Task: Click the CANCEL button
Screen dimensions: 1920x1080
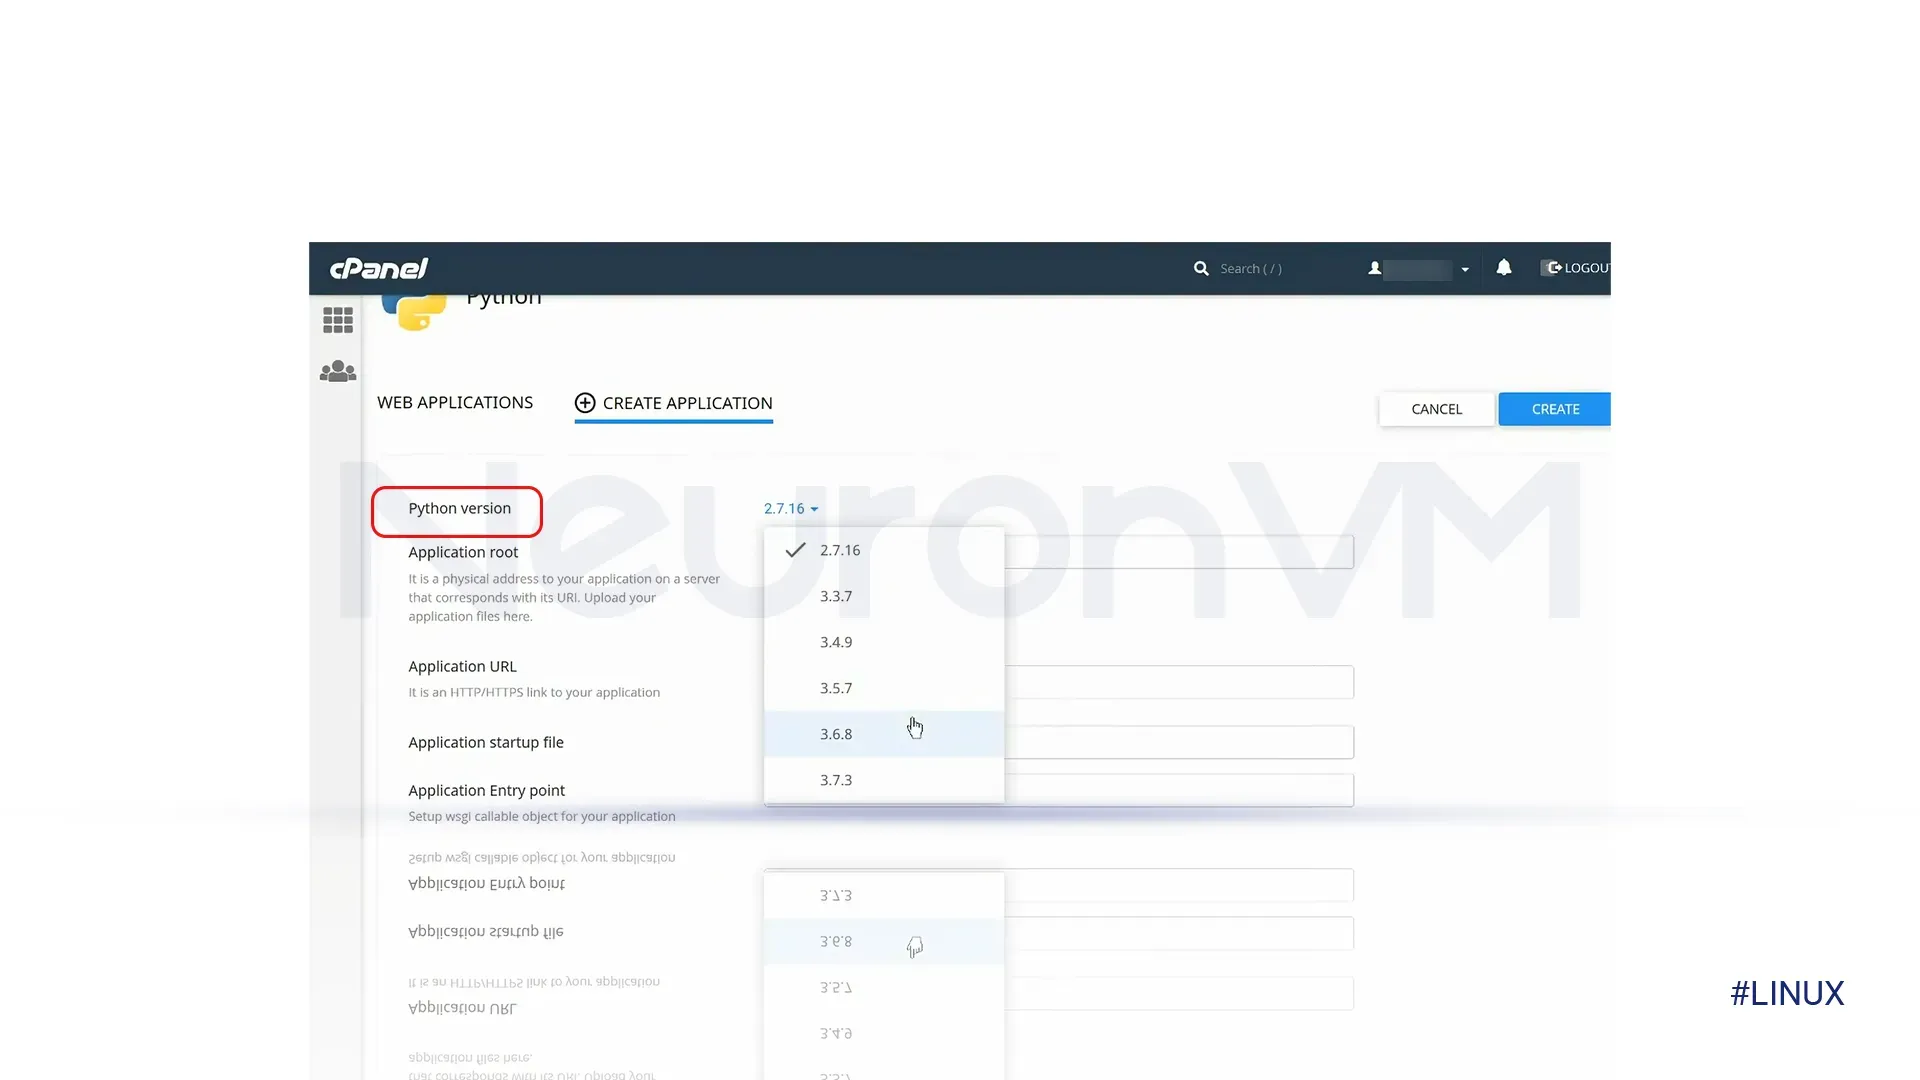Action: point(1436,409)
